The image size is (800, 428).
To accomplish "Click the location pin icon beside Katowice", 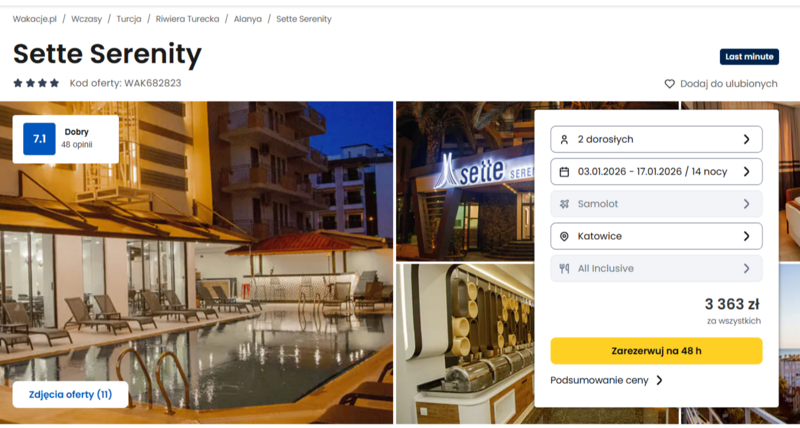I will pos(564,236).
